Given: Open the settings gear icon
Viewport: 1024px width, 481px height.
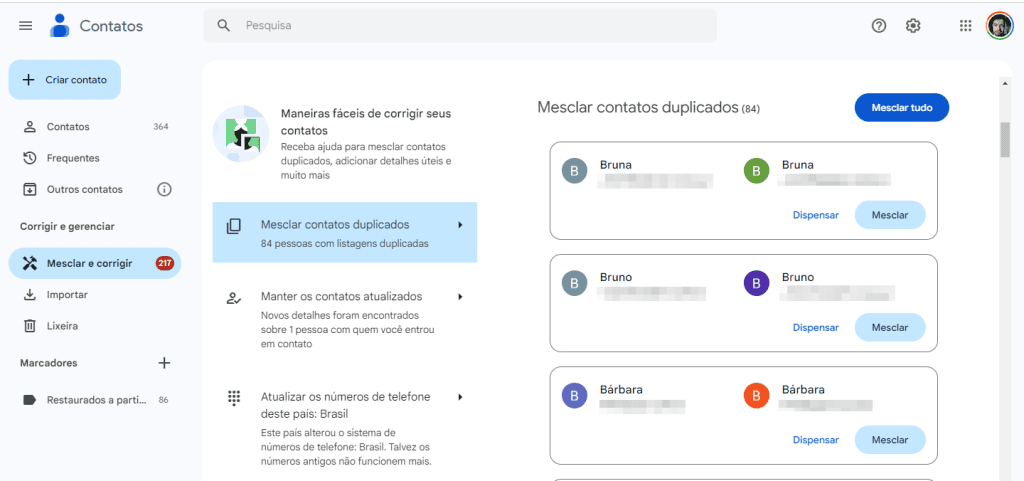Looking at the screenshot, I should click(913, 26).
